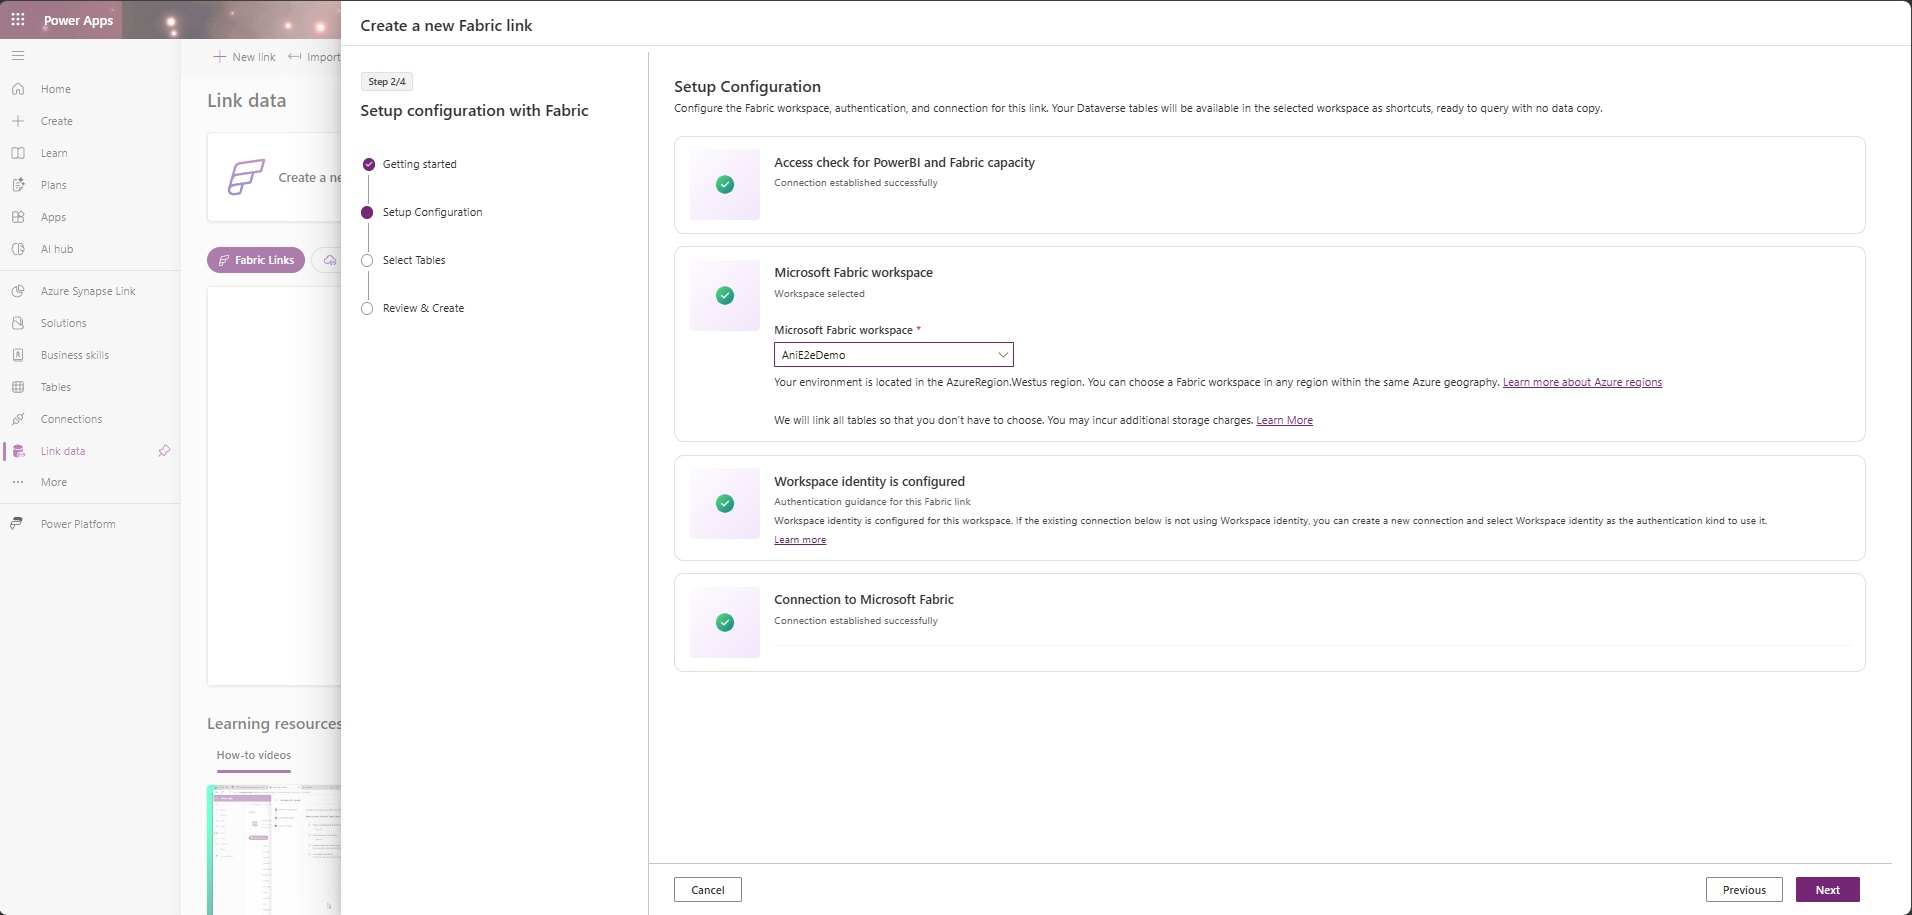The height and width of the screenshot is (915, 1912).
Task: Click the Home icon in sidebar
Action: pyautogui.click(x=18, y=89)
